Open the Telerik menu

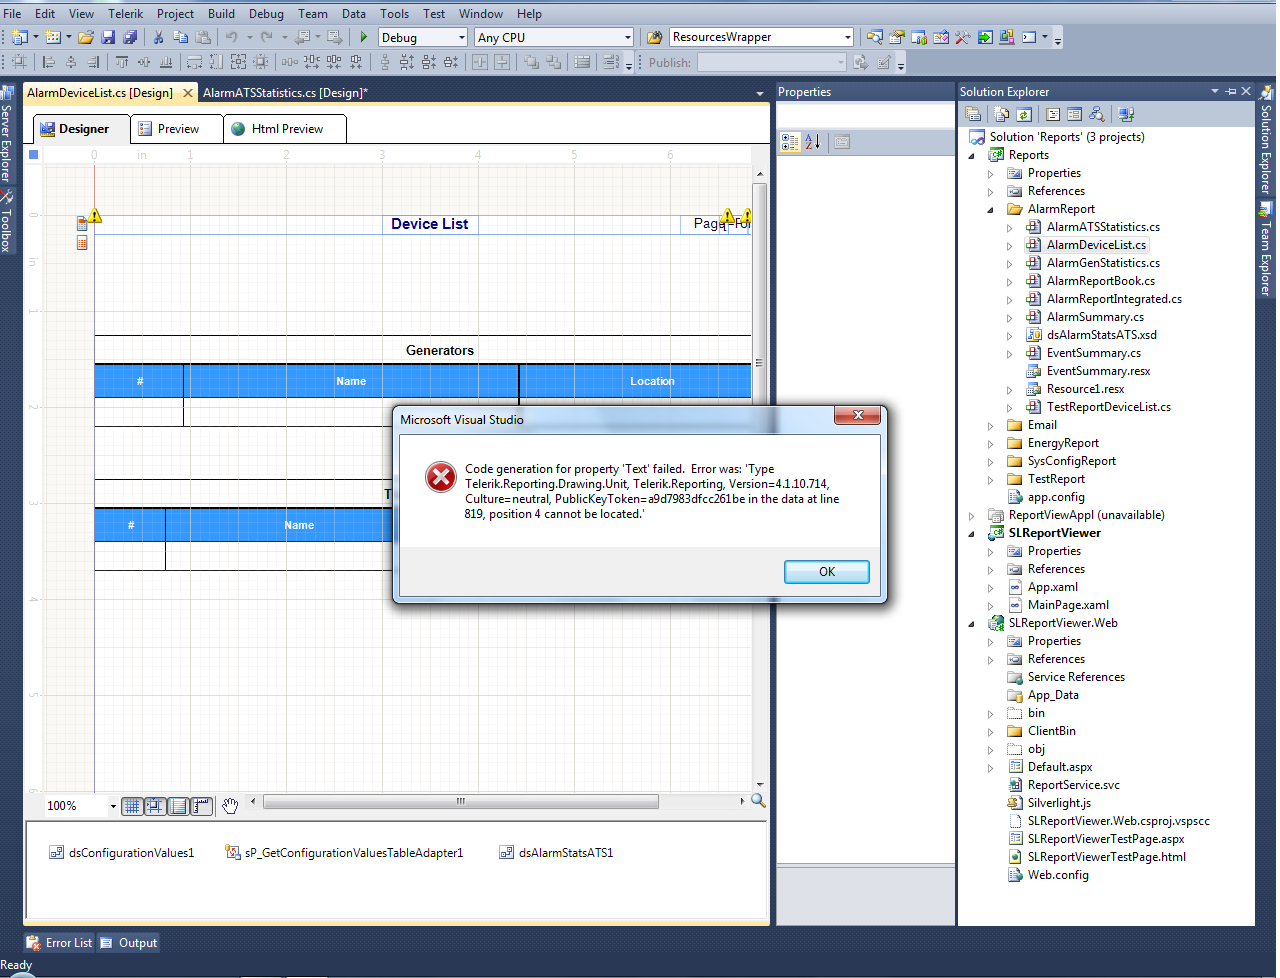coord(125,14)
